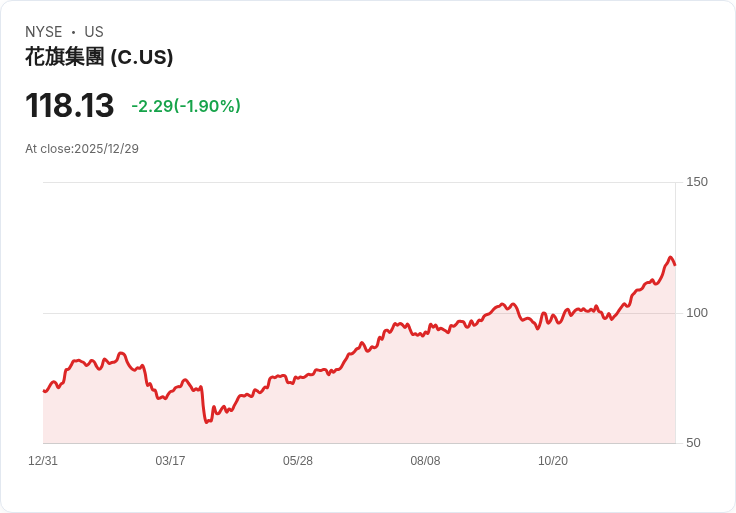Click the 10/20 date axis label
Image resolution: width=736 pixels, height=513 pixels.
click(x=552, y=460)
